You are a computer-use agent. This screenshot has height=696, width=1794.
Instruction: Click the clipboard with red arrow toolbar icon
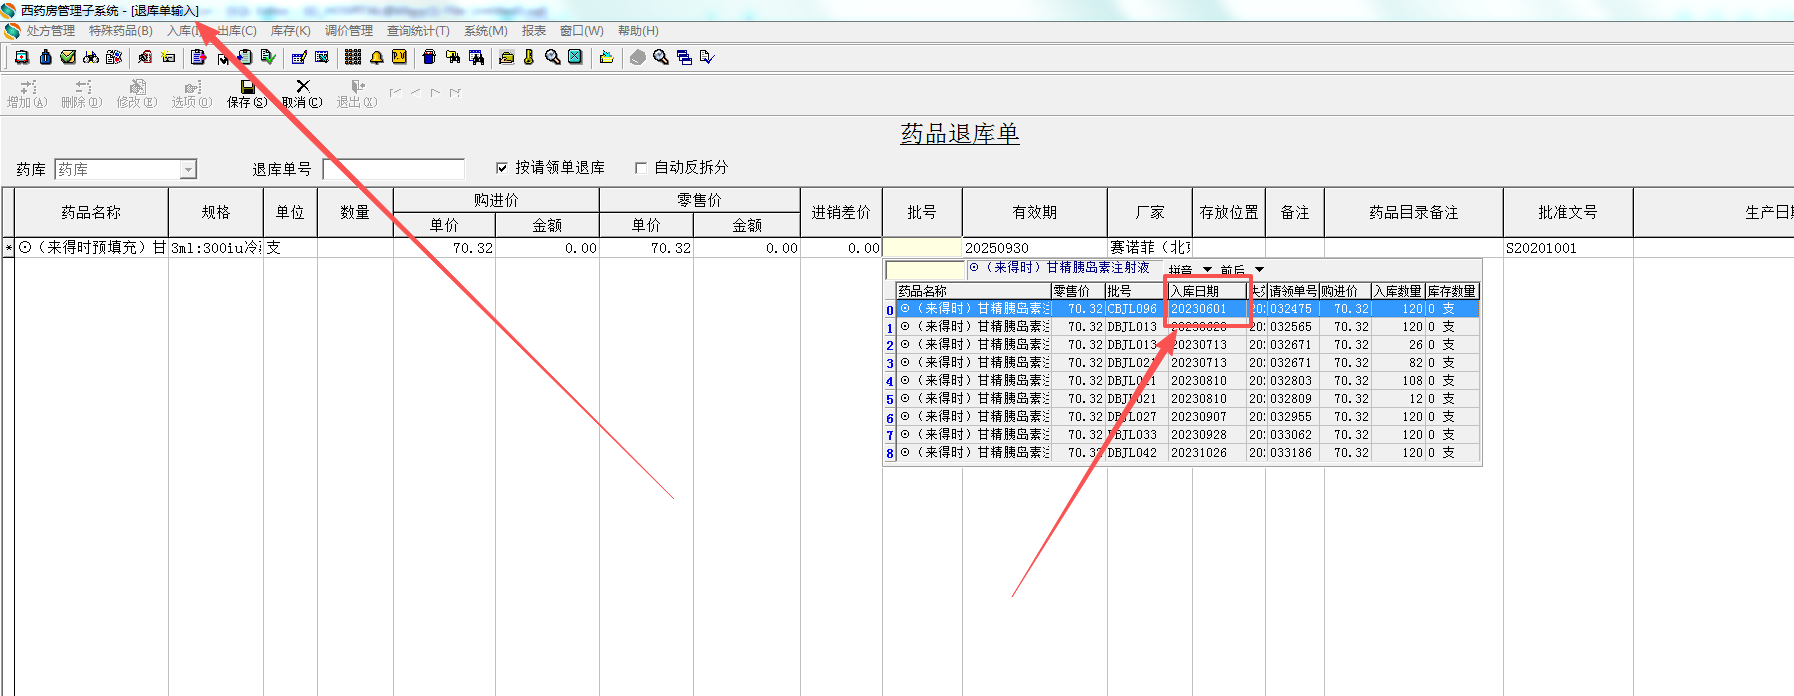coord(198,57)
